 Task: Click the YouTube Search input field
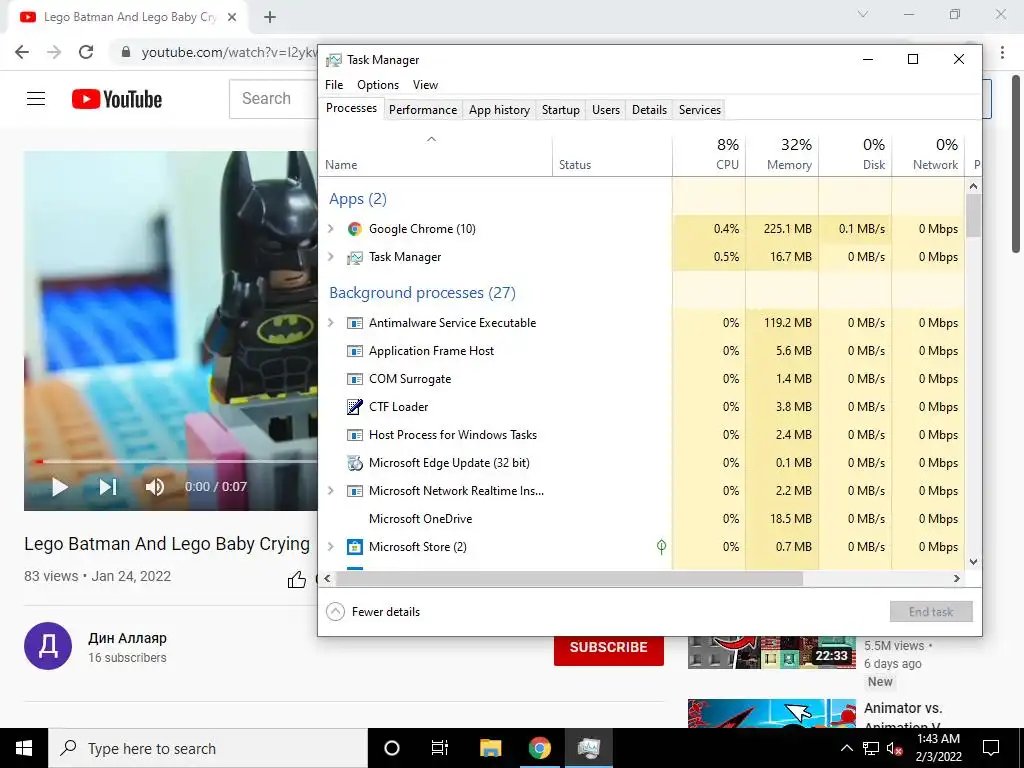pos(273,99)
